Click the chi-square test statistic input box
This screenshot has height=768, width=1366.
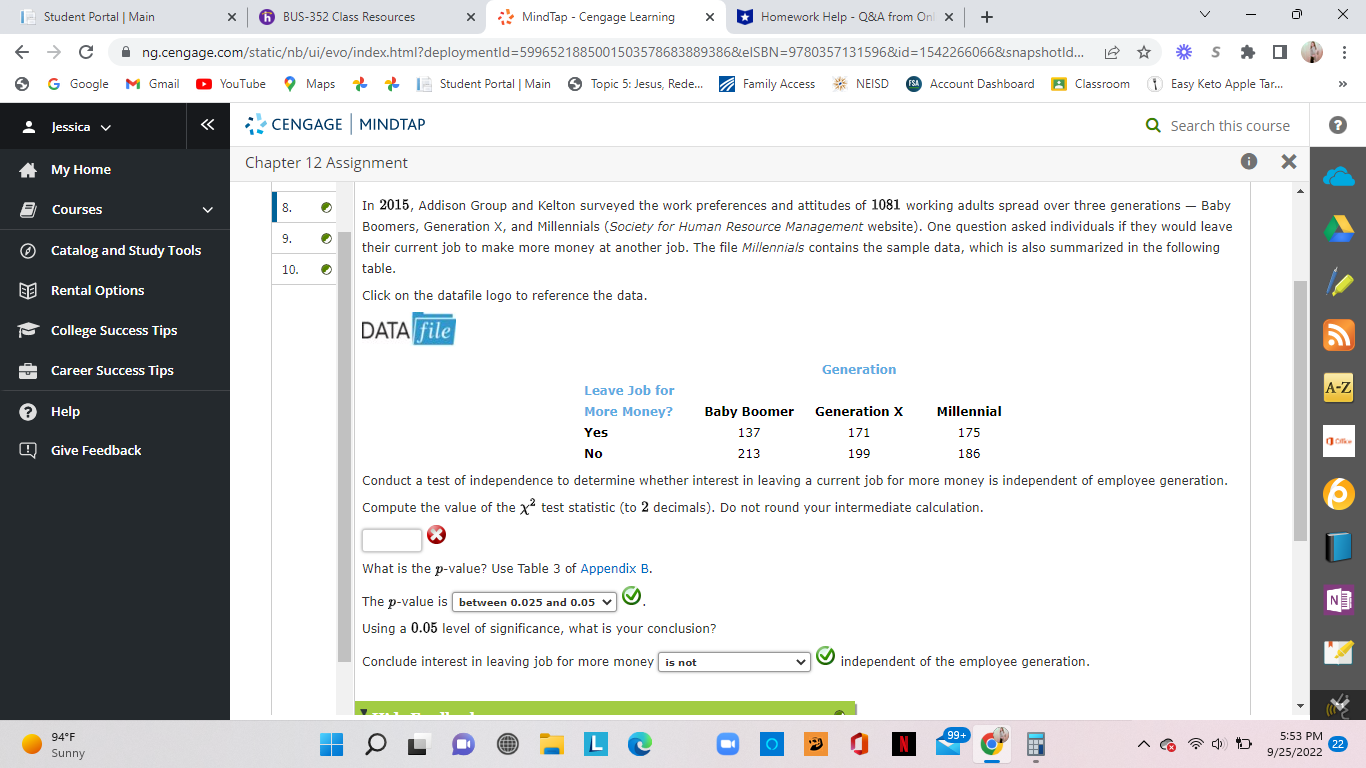[x=391, y=539]
